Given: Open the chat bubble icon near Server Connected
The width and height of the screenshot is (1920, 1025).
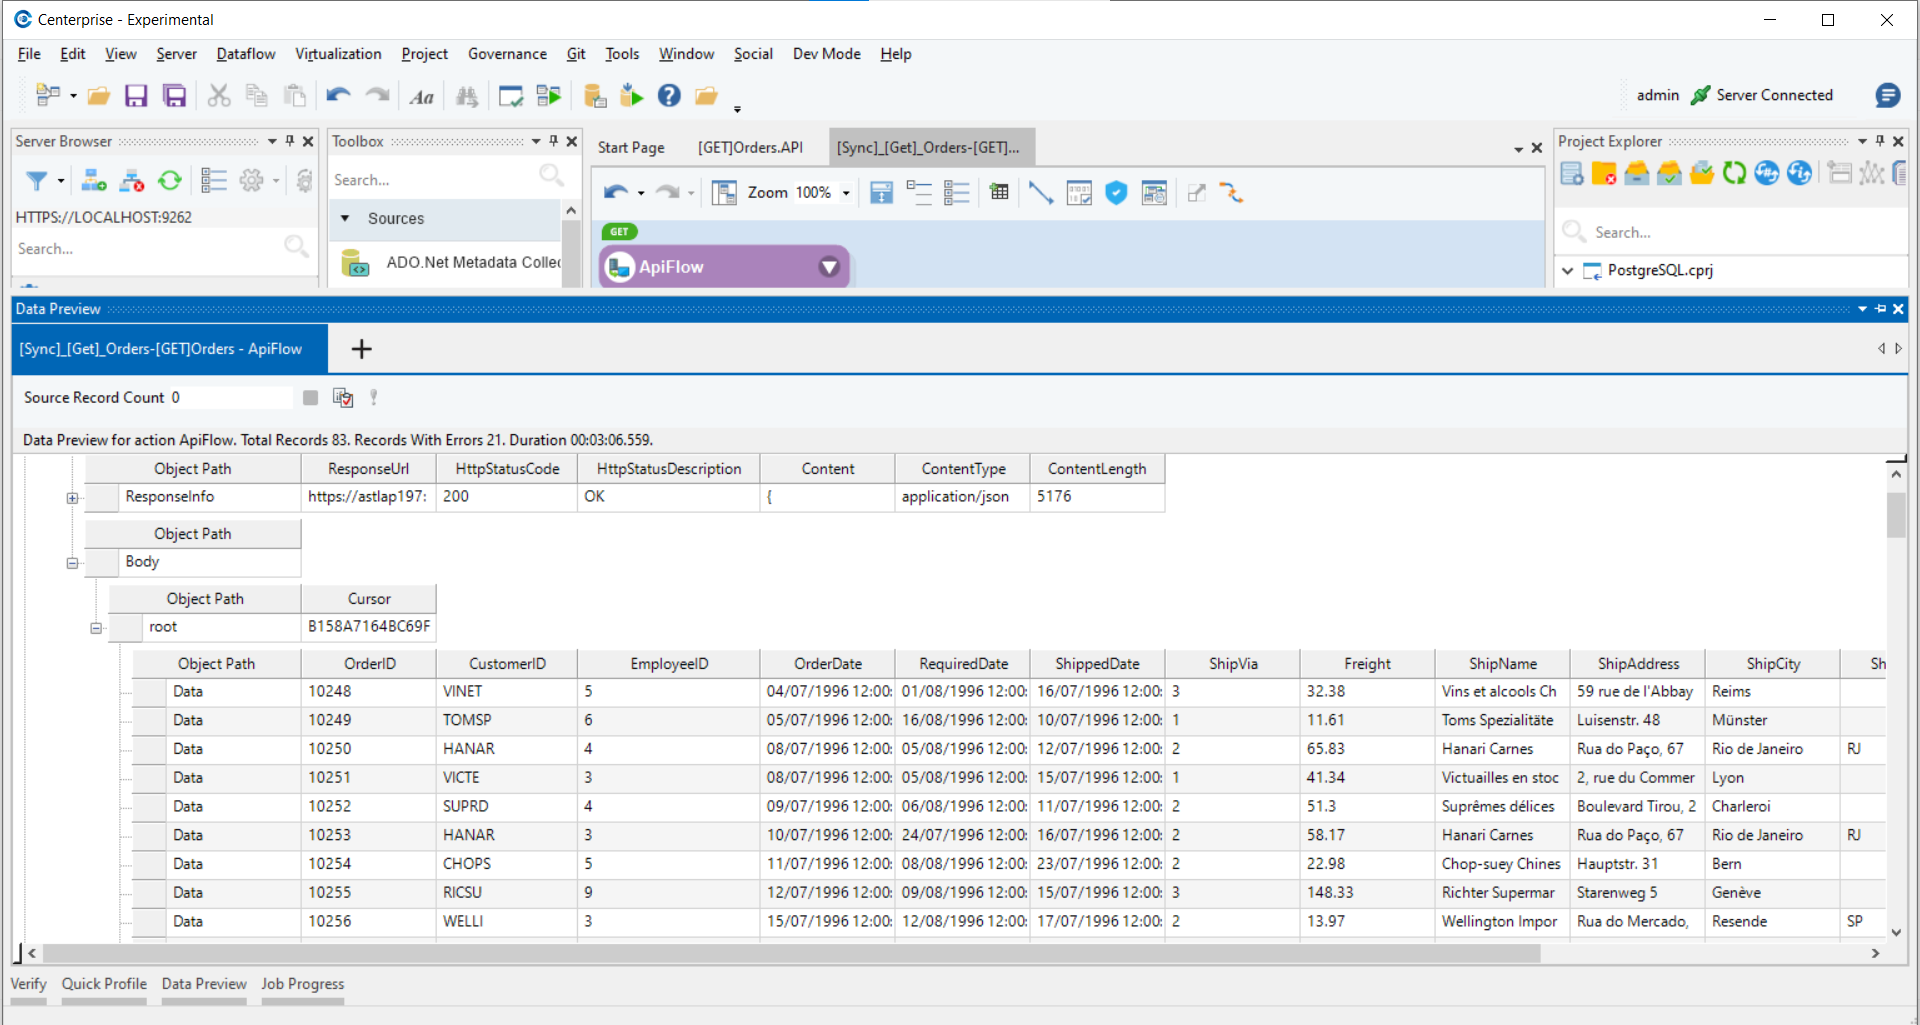Looking at the screenshot, I should pyautogui.click(x=1887, y=95).
